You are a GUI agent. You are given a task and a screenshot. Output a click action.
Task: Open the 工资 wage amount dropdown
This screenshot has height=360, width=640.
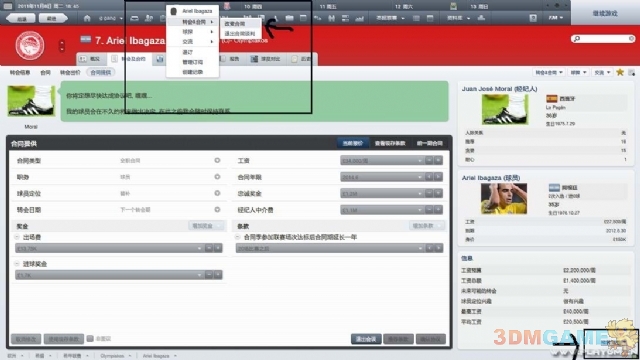coord(382,161)
